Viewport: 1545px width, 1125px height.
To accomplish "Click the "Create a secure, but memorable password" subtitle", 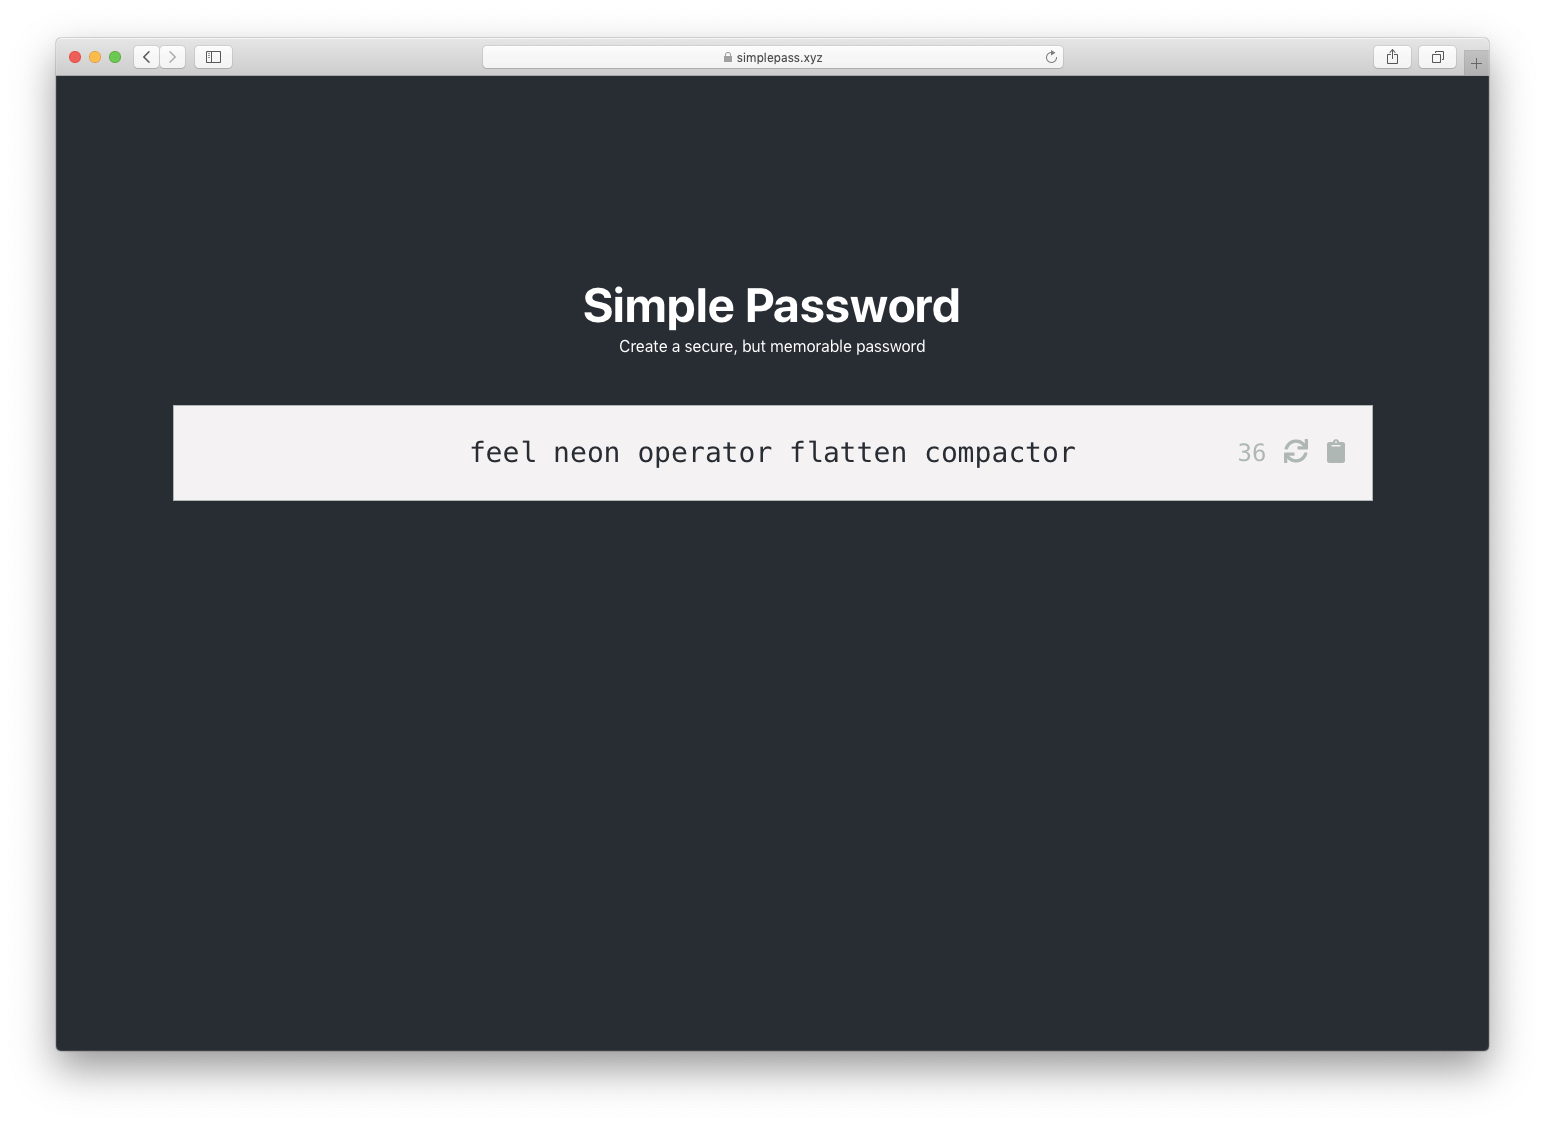I will 772,346.
